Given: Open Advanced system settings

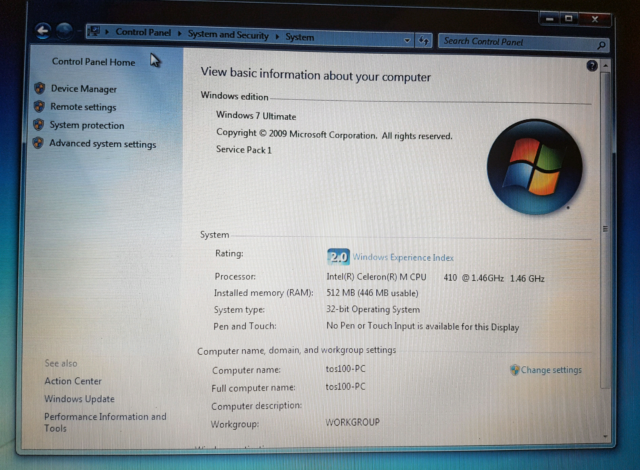Looking at the screenshot, I should 102,144.
